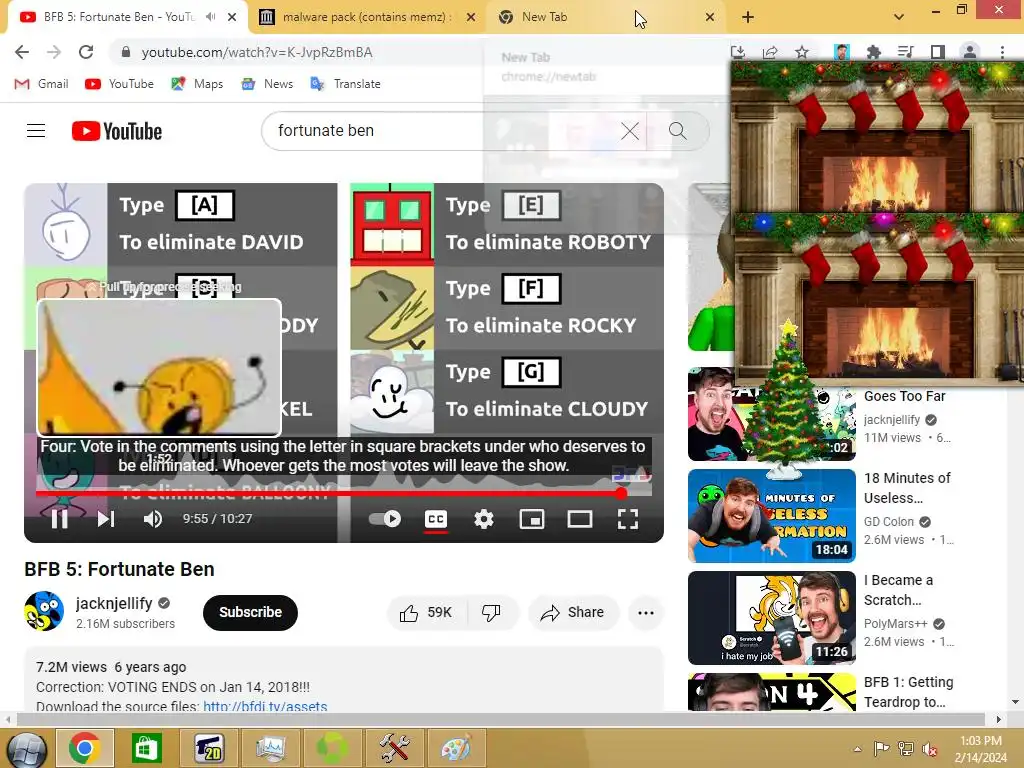Open the Maps bookmark
This screenshot has width=1024, height=768.
coord(197,84)
